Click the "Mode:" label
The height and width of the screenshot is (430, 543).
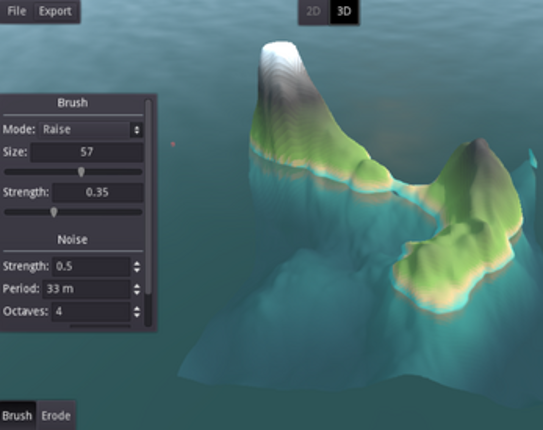pyautogui.click(x=19, y=129)
